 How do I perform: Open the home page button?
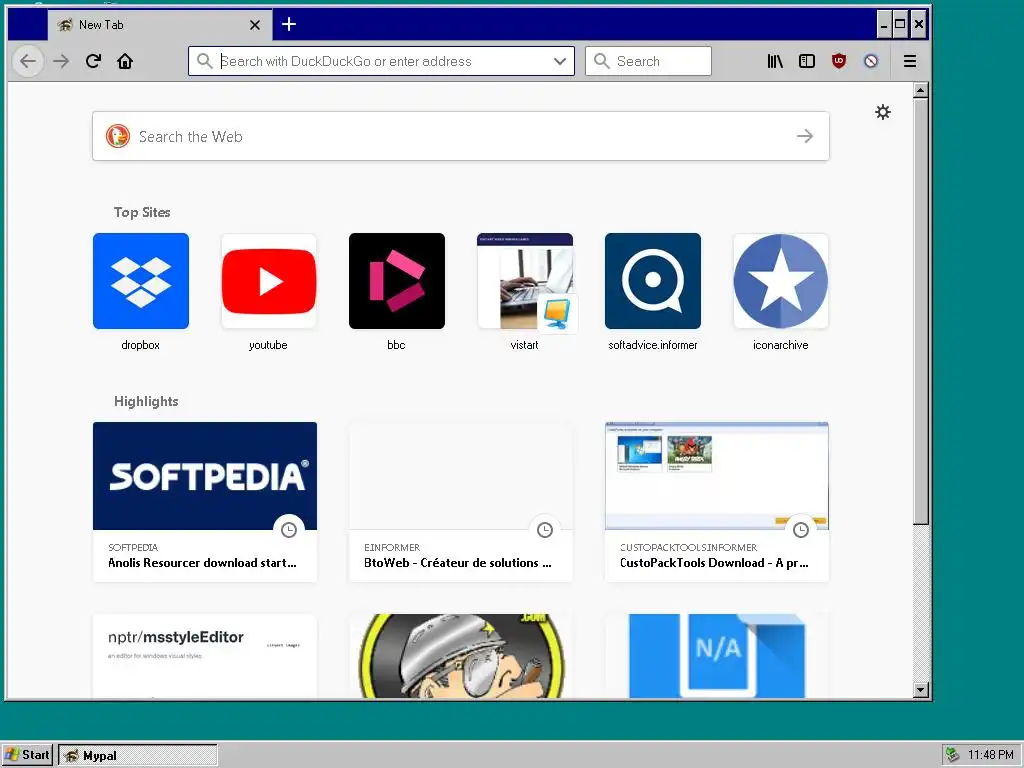click(x=125, y=61)
